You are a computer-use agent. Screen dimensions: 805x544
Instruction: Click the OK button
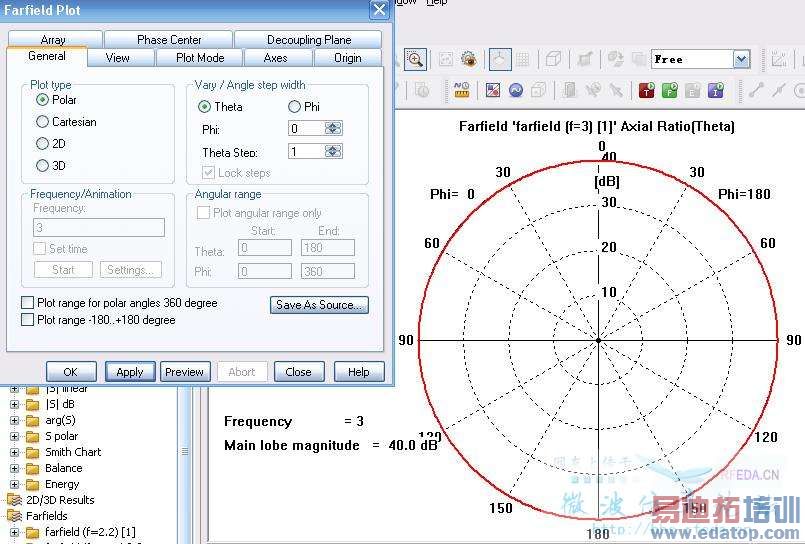click(x=71, y=372)
